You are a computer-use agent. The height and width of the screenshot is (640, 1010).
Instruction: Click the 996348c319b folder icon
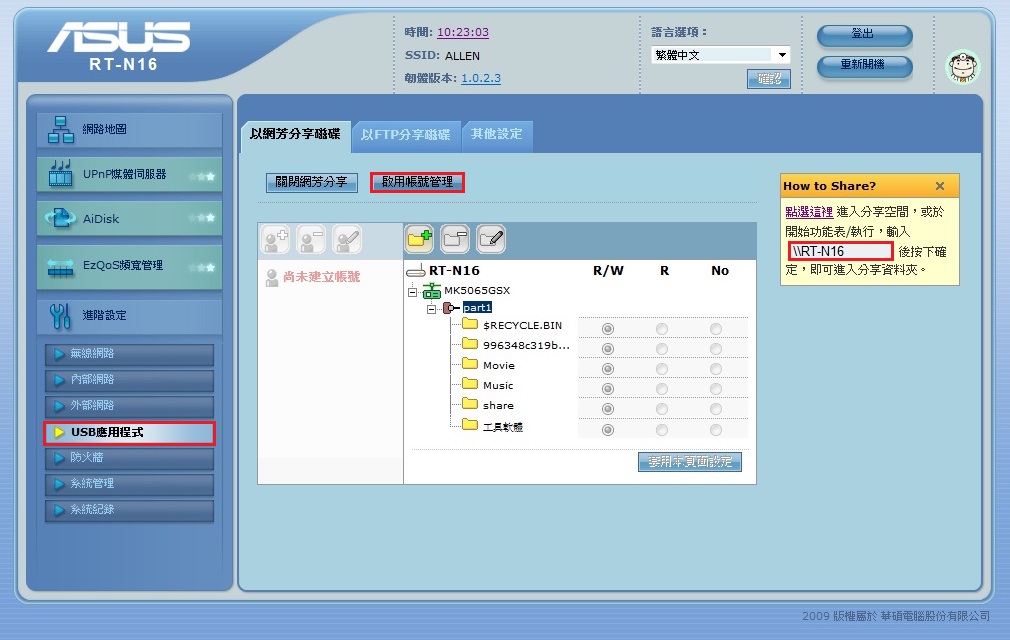(470, 344)
